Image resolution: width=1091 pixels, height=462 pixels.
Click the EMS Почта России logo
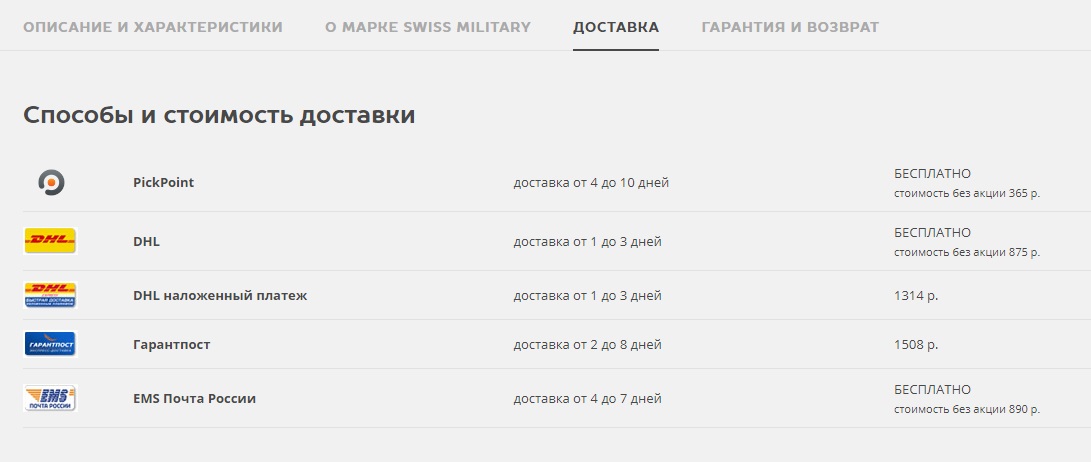point(50,398)
